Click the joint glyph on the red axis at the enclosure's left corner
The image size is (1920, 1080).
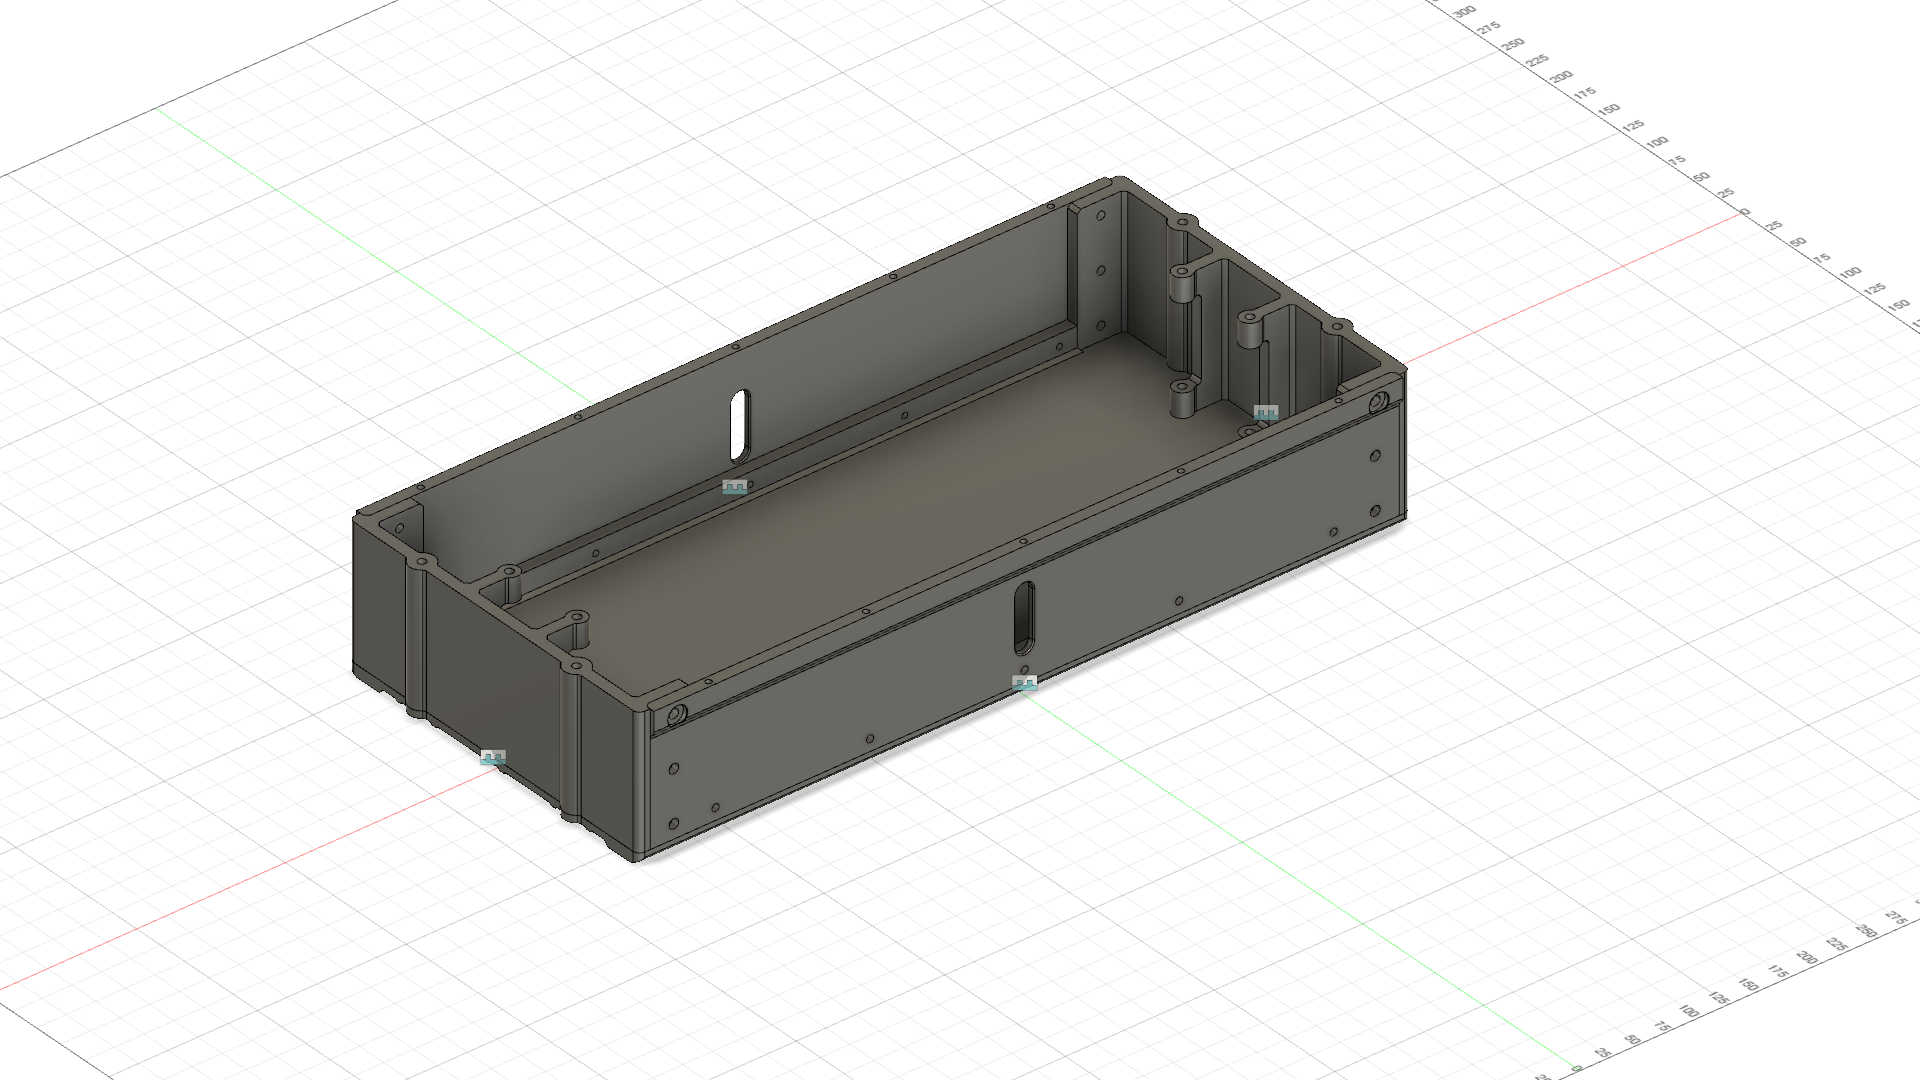(x=493, y=757)
